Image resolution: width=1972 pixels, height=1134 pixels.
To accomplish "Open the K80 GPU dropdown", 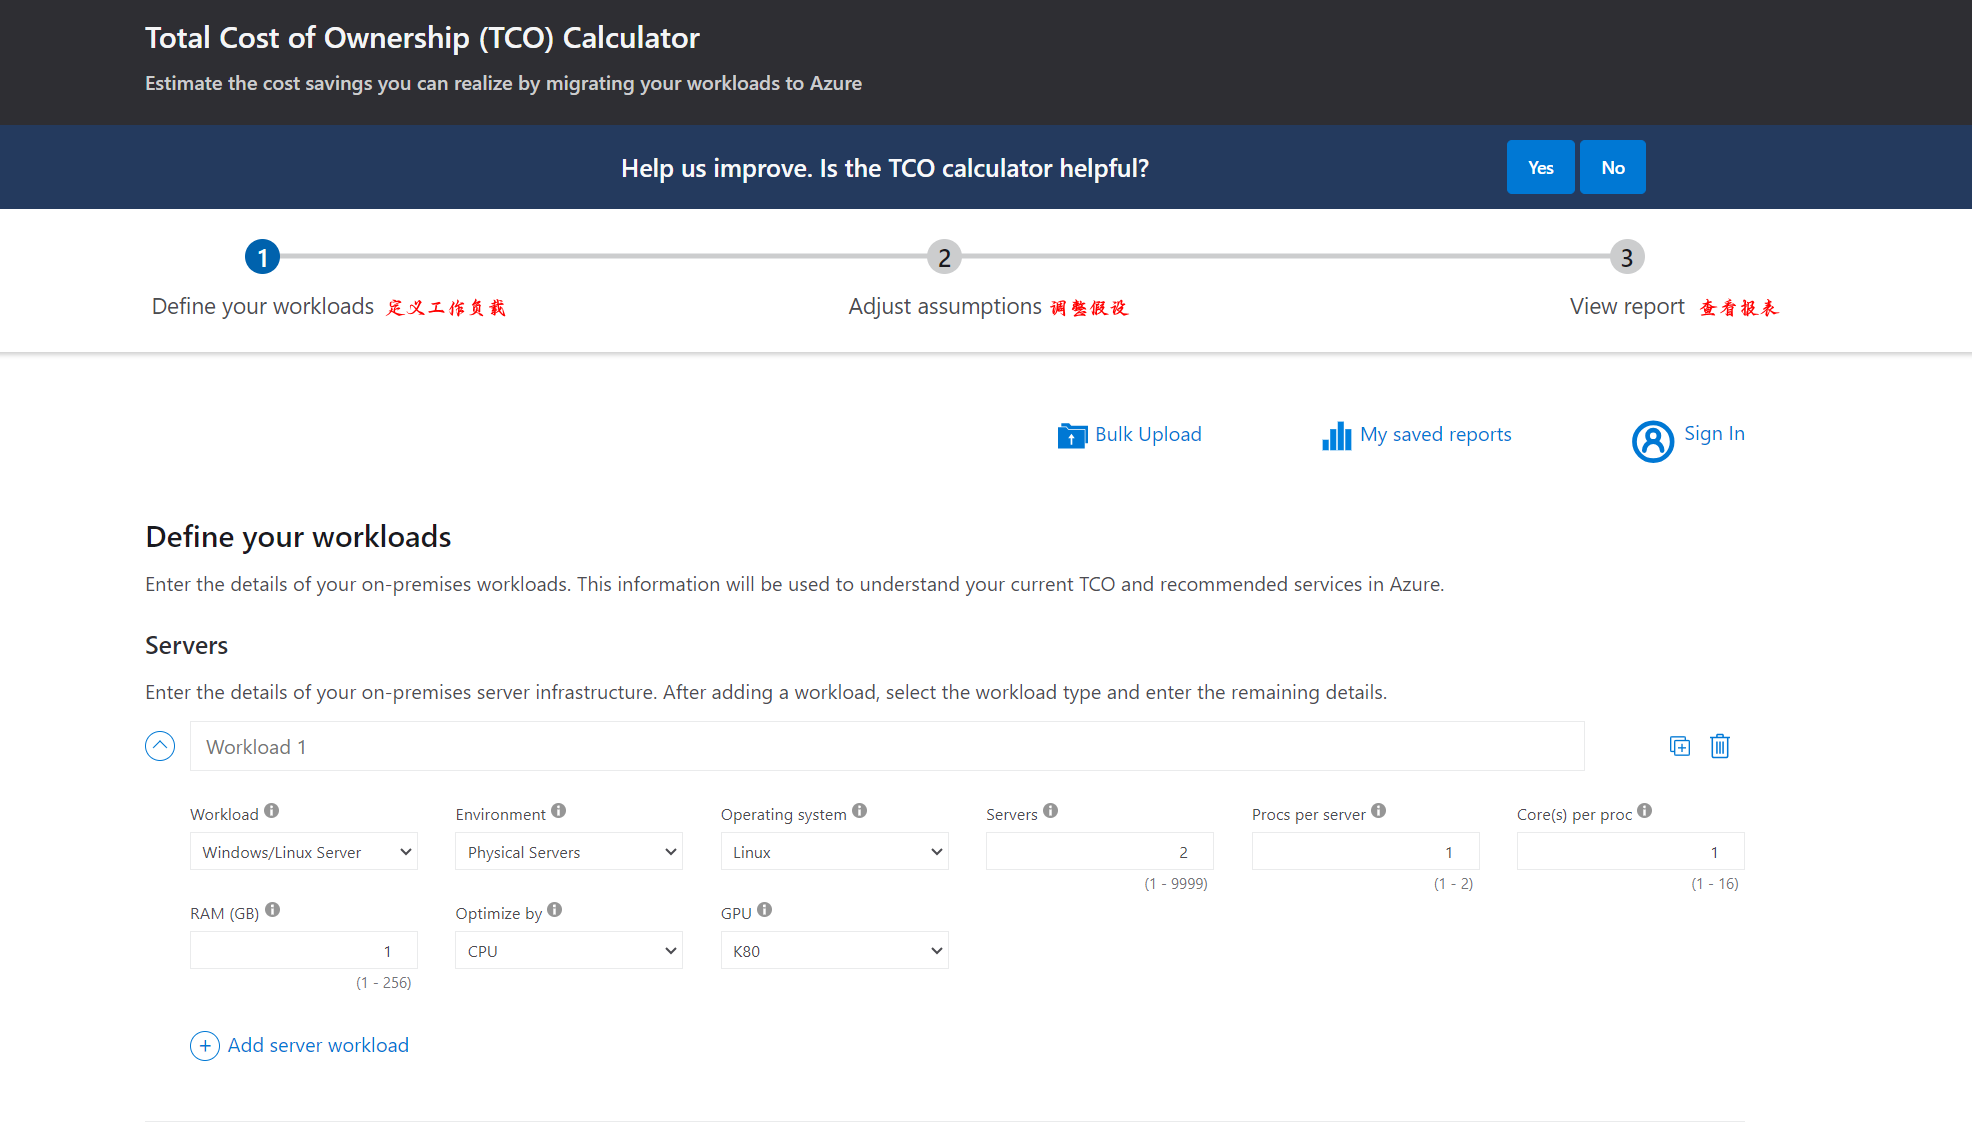I will pyautogui.click(x=834, y=951).
